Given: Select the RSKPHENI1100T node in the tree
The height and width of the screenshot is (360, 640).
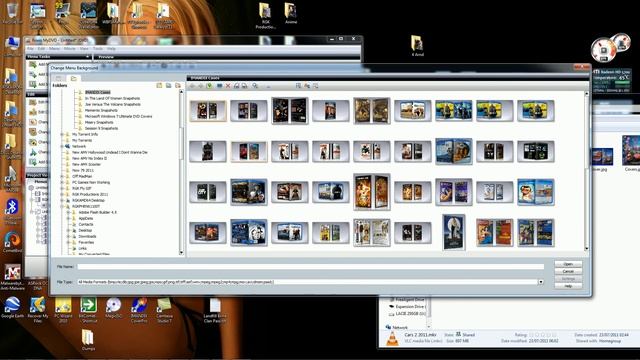Looking at the screenshot, I should point(86,207).
